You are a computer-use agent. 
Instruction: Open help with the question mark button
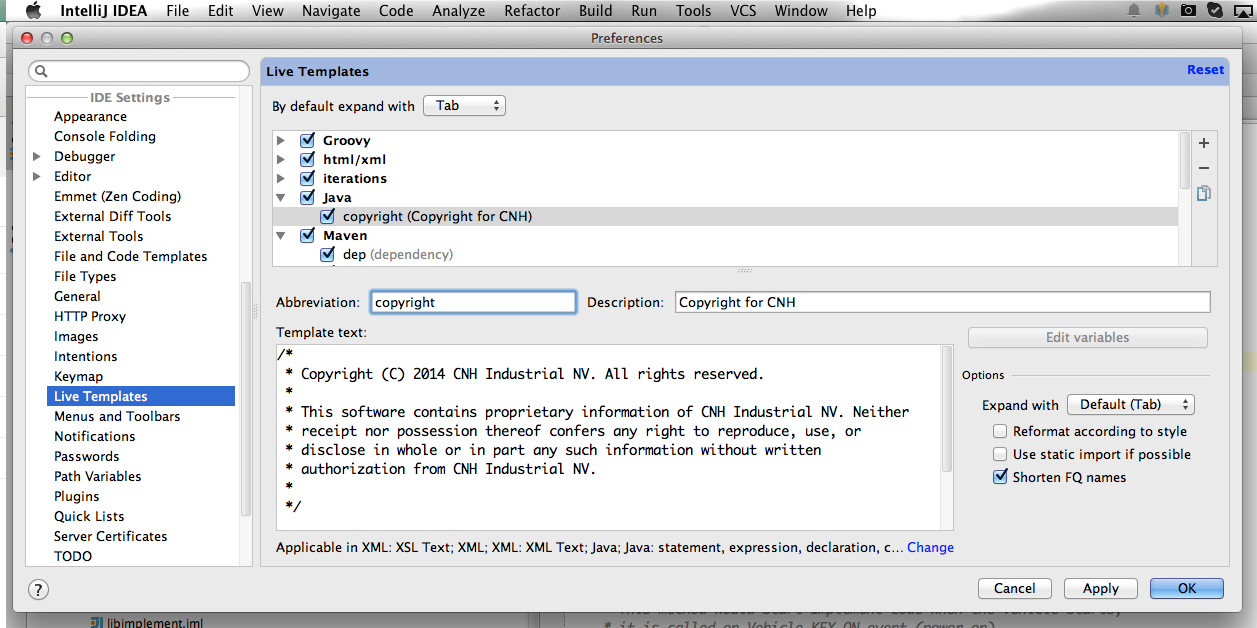[x=38, y=589]
